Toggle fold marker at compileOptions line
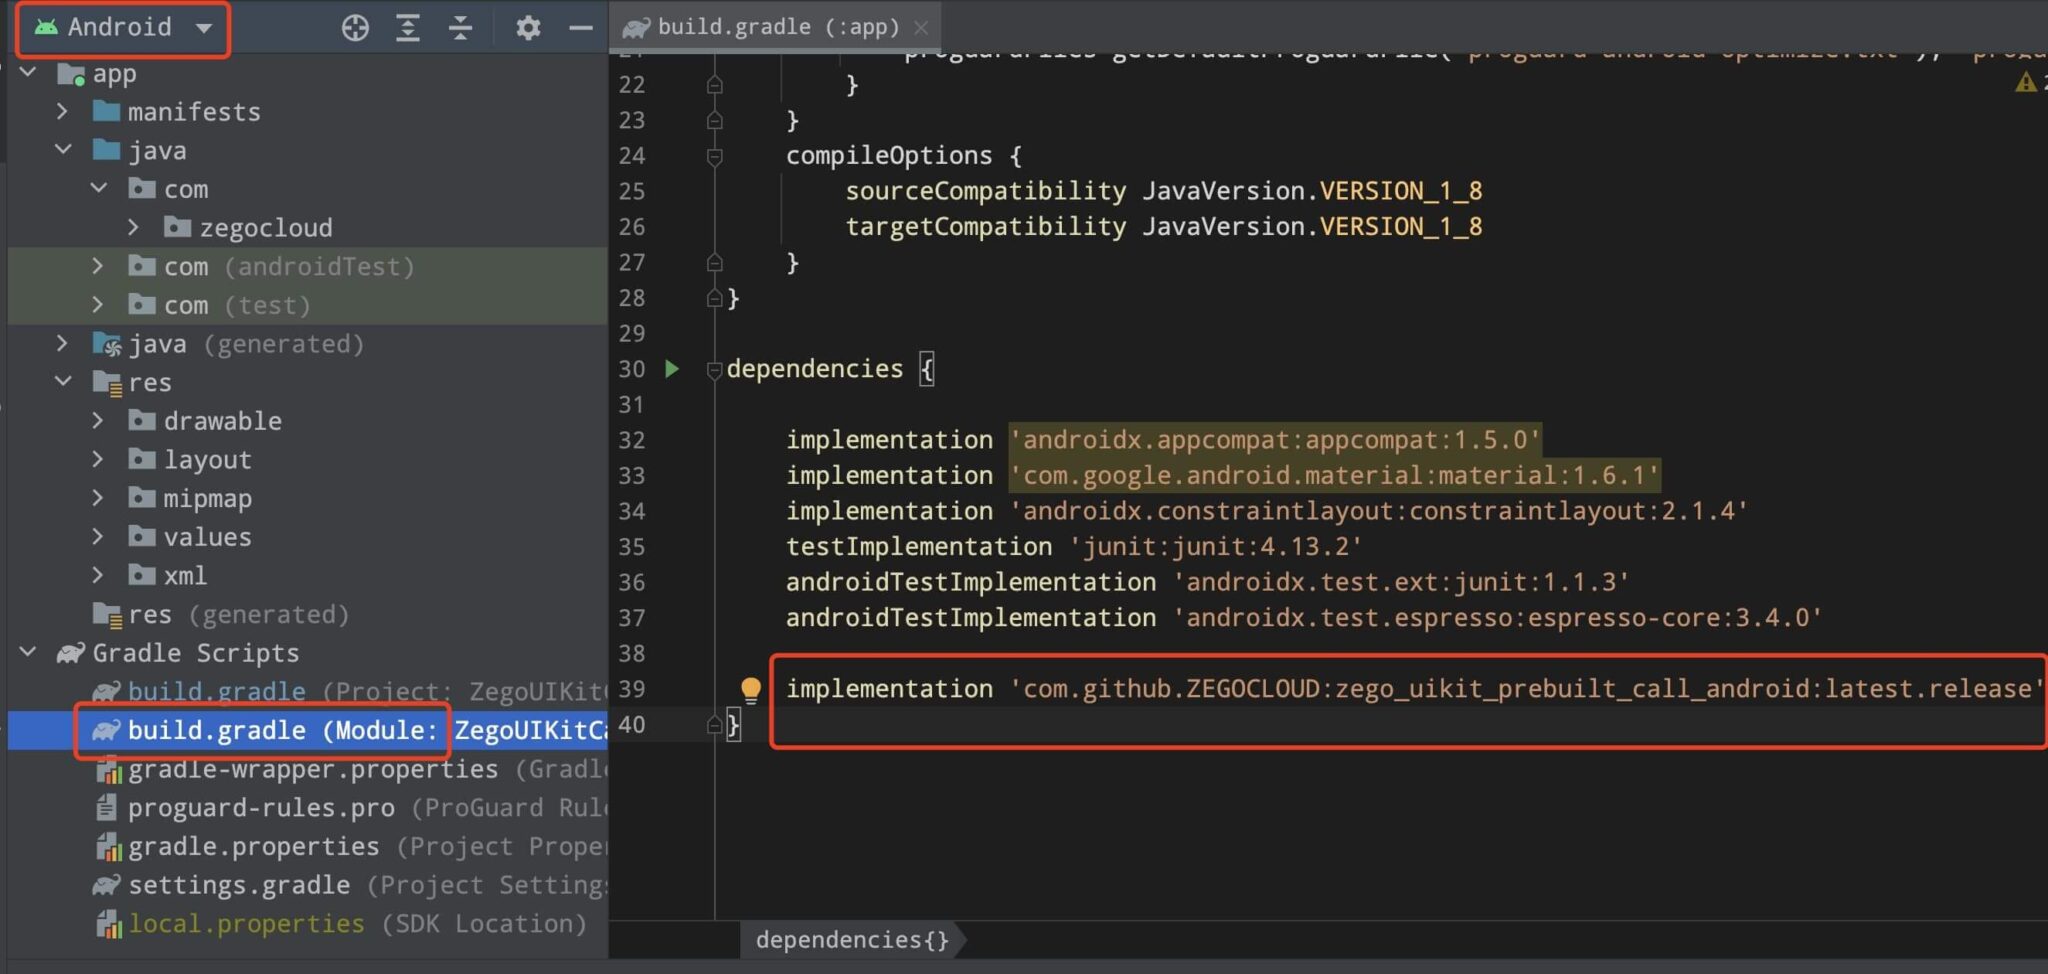 [714, 157]
